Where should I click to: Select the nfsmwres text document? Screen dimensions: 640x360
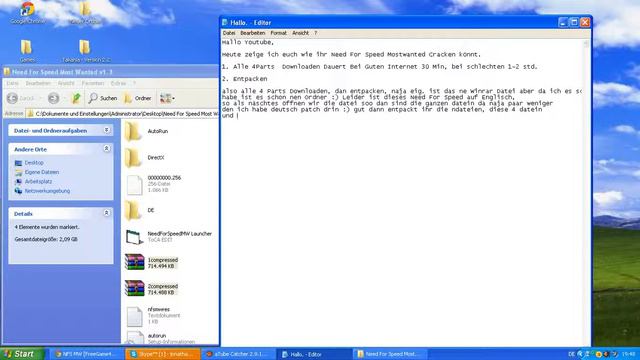[153, 316]
